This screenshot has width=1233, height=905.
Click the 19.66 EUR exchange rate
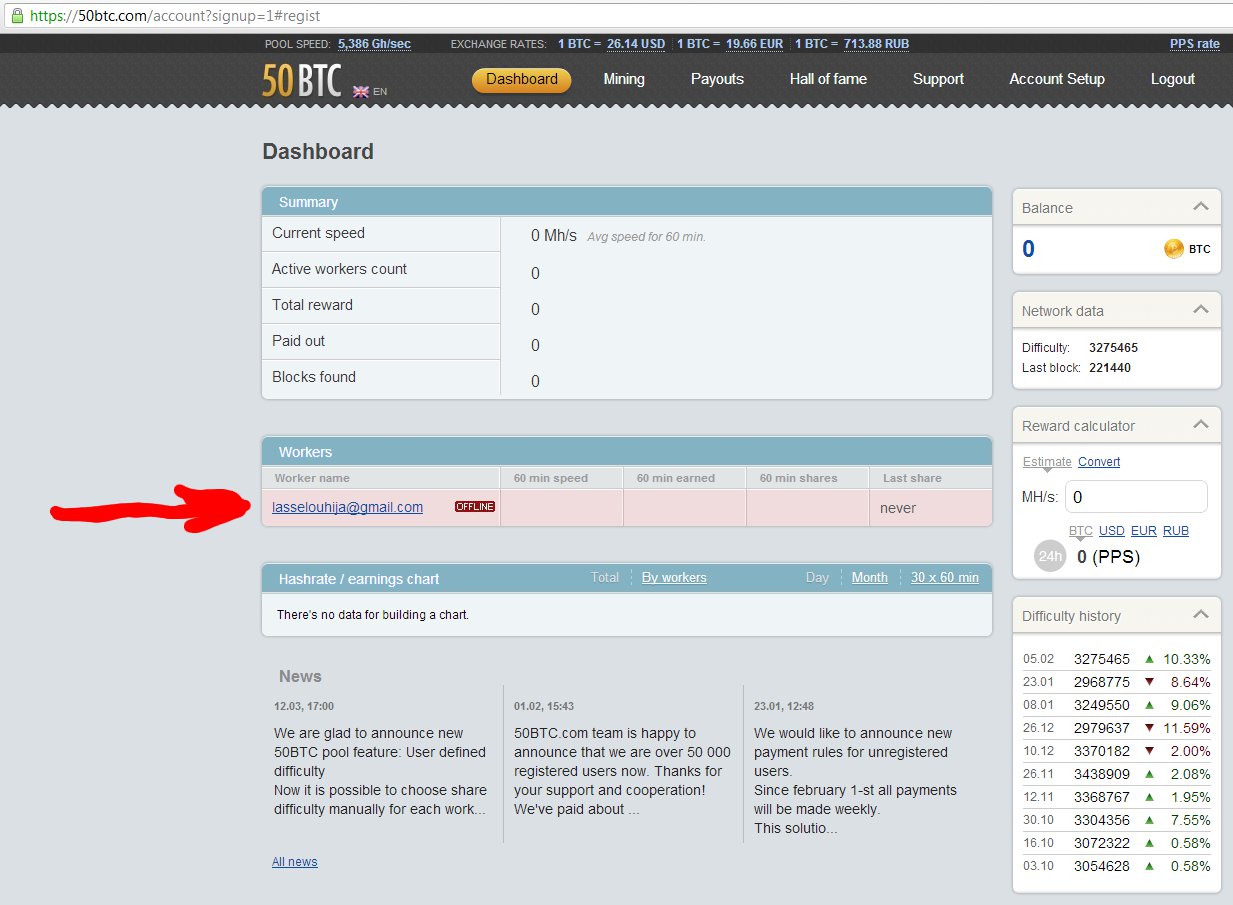(x=755, y=44)
